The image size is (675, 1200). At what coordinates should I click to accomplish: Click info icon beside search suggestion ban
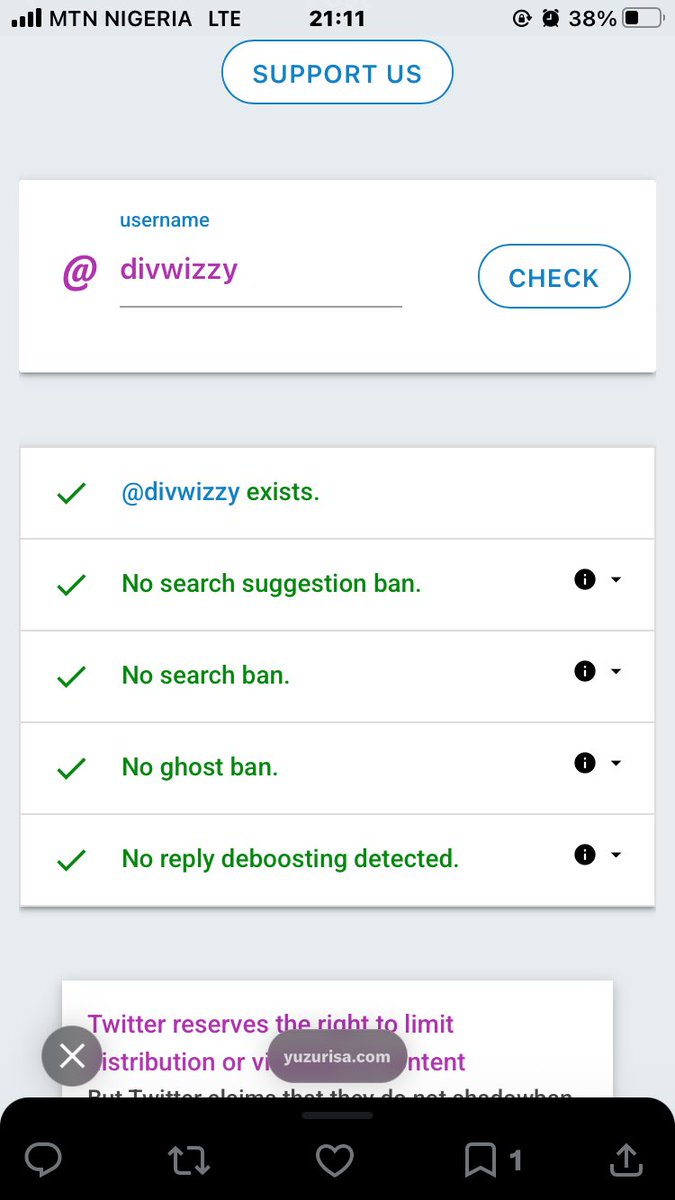(585, 579)
